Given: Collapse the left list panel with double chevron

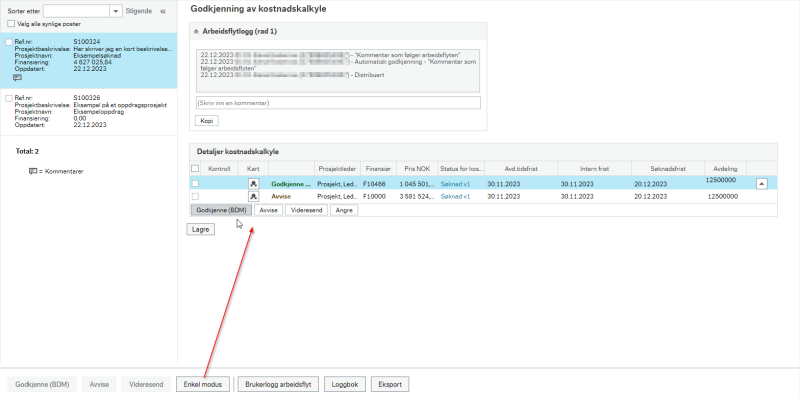Looking at the screenshot, I should 163,11.
